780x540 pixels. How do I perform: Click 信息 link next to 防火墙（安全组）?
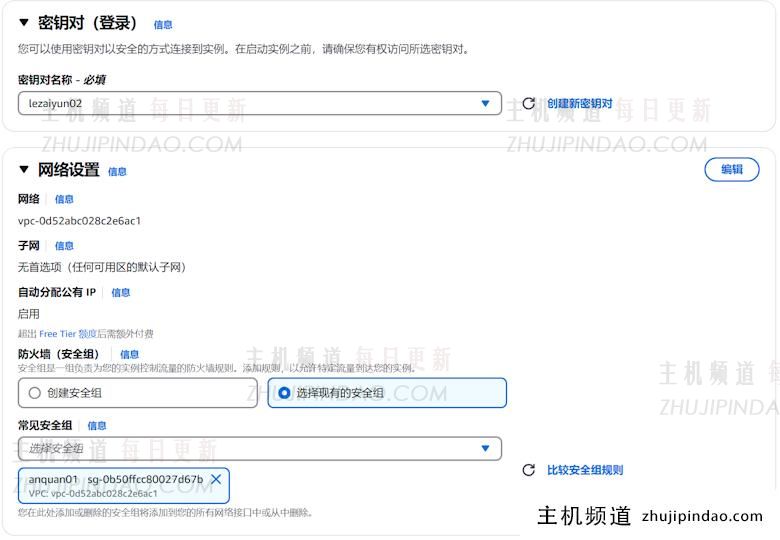click(129, 354)
